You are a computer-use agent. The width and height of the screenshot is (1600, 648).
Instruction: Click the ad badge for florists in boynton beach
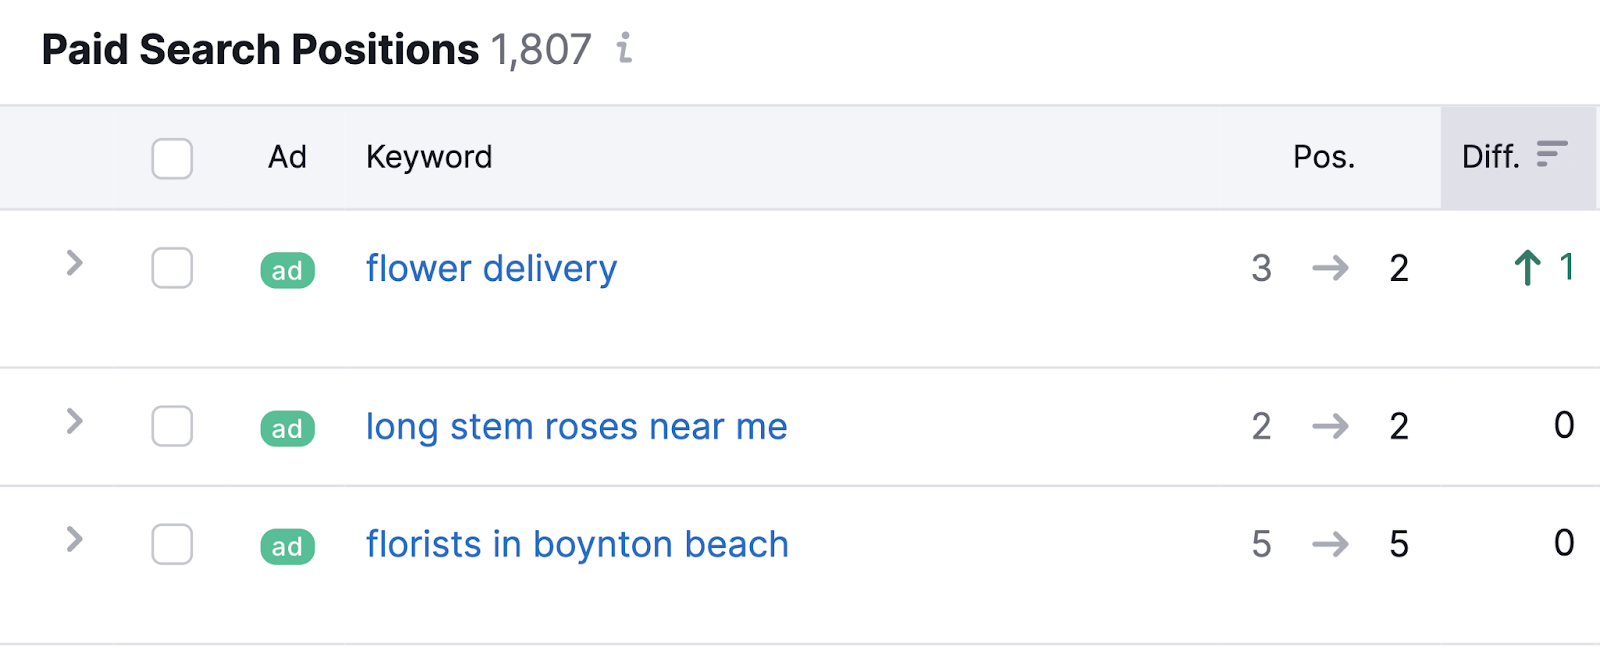pos(287,546)
